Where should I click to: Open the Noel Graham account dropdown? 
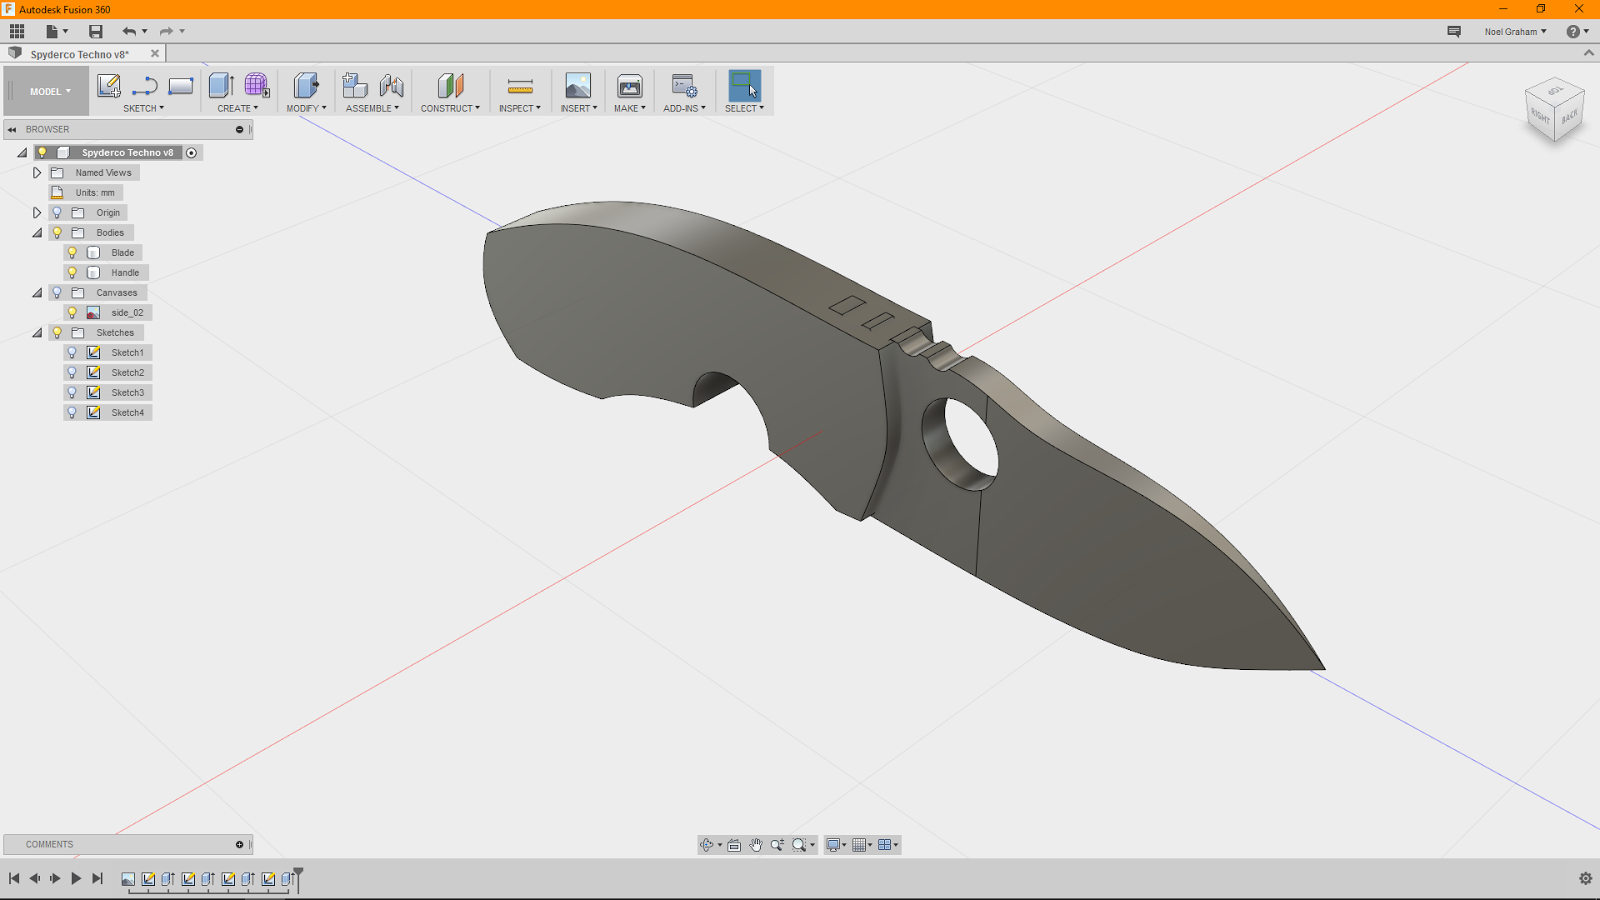[x=1515, y=31]
